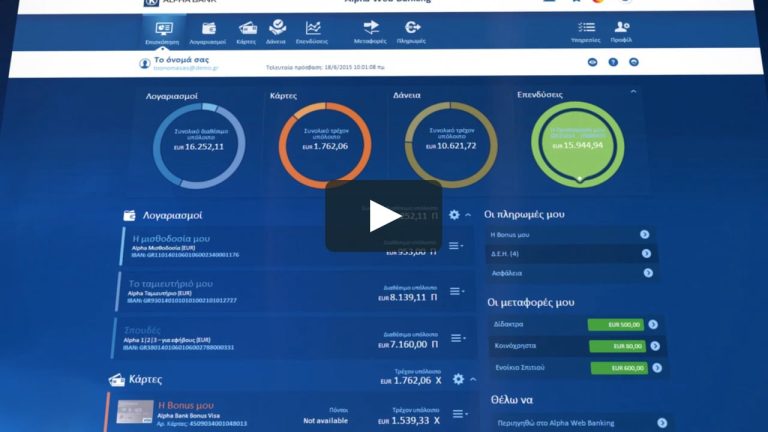
Task: Click the balance EUR 8.139,11
Action: click(408, 297)
